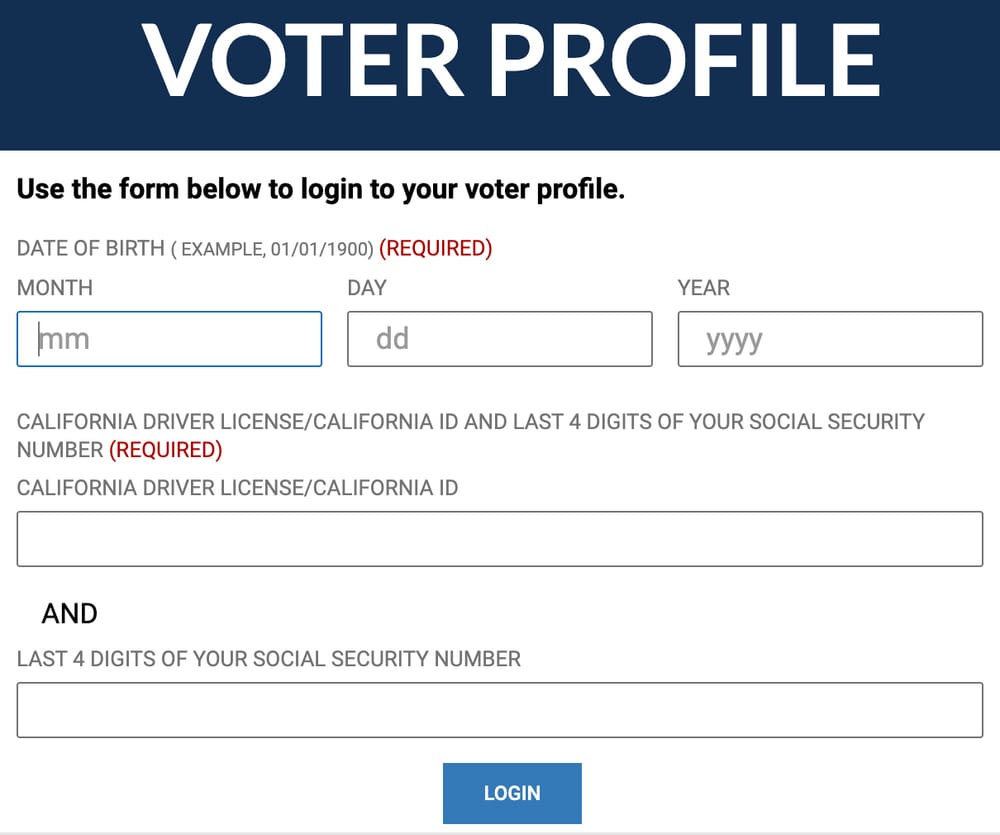Click inside the DAY dd input field
The image size is (1000, 835).
(499, 339)
